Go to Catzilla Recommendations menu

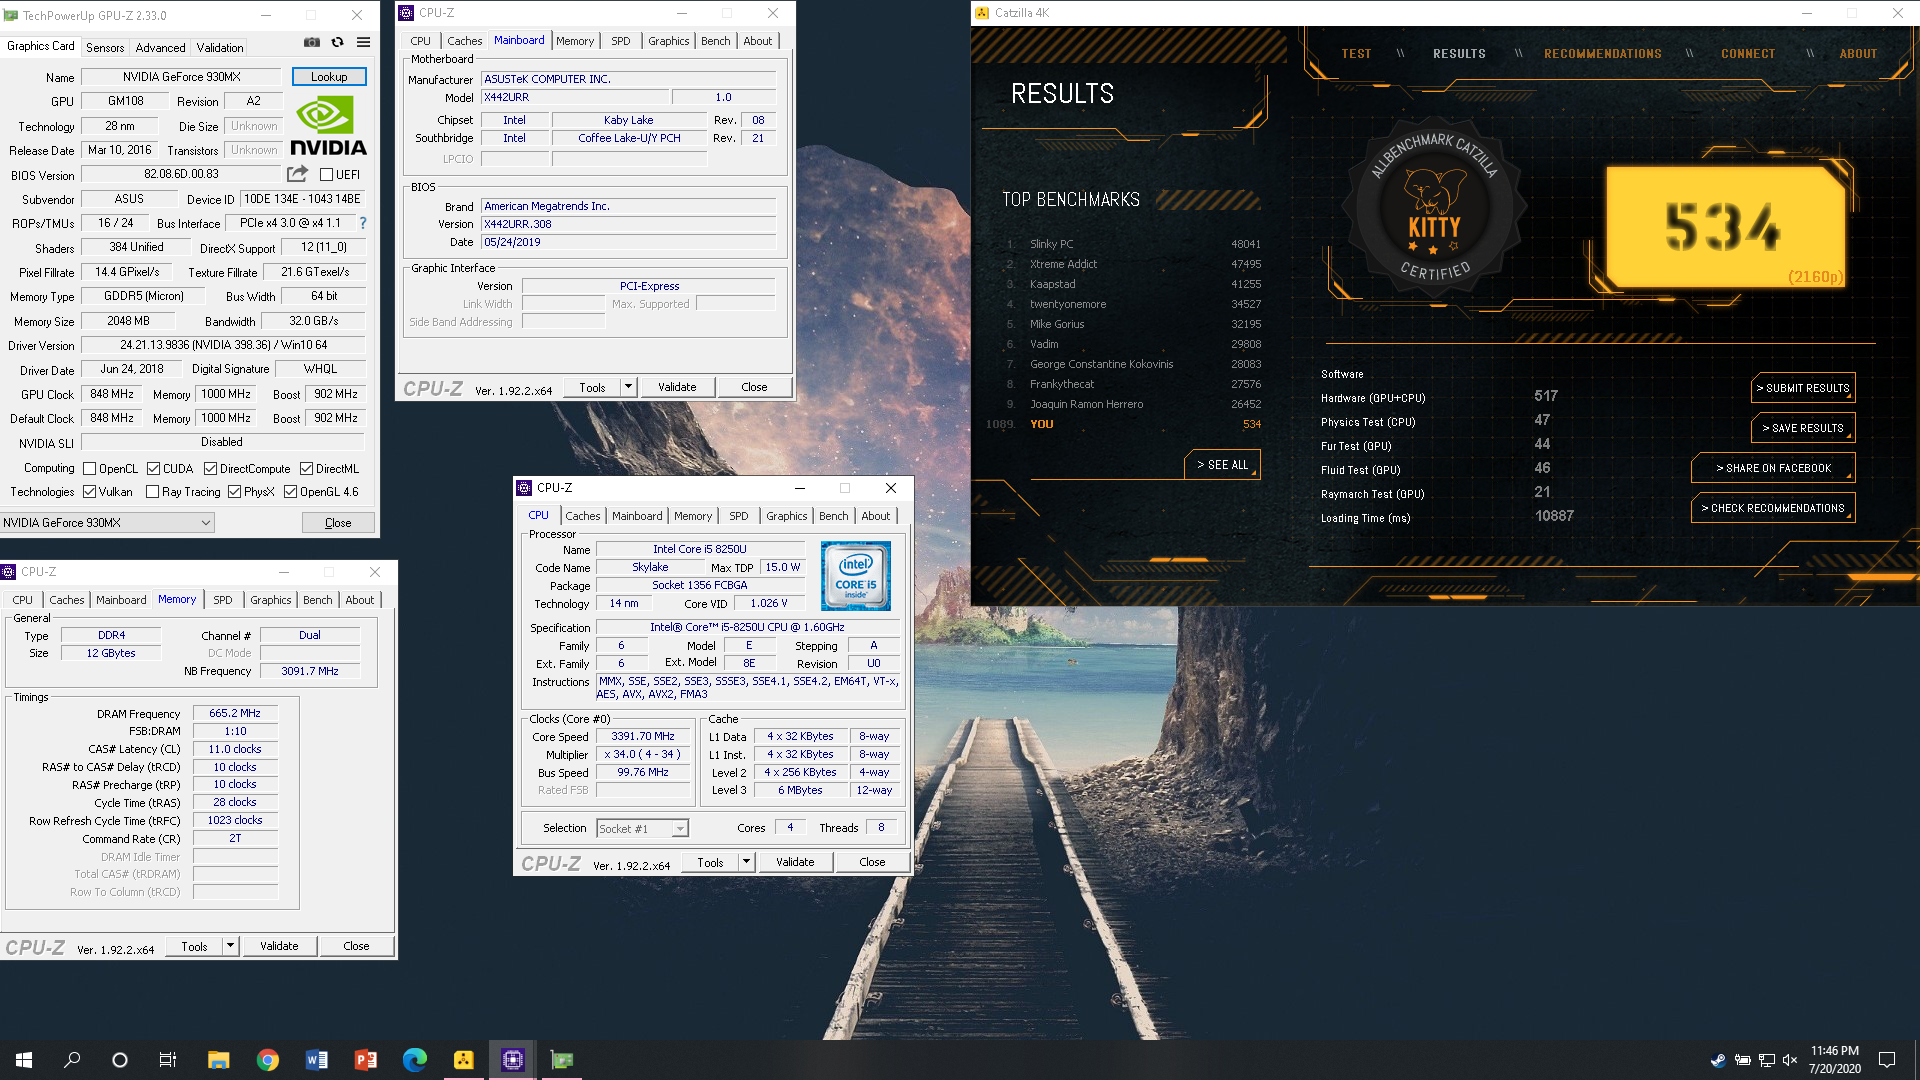pyautogui.click(x=1602, y=54)
